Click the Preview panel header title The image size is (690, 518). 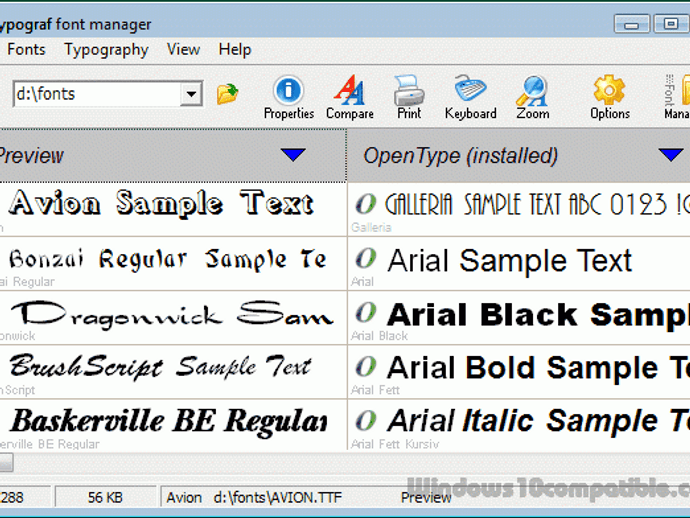(x=31, y=155)
